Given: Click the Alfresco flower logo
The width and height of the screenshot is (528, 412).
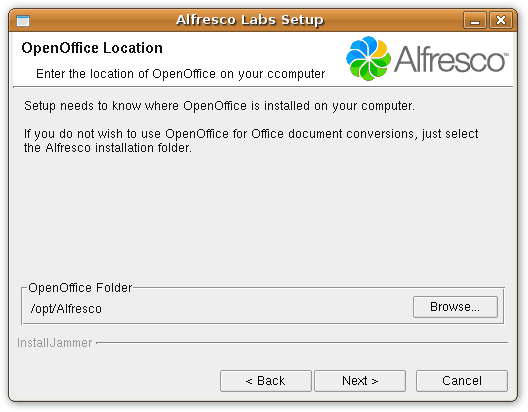Looking at the screenshot, I should 368,59.
